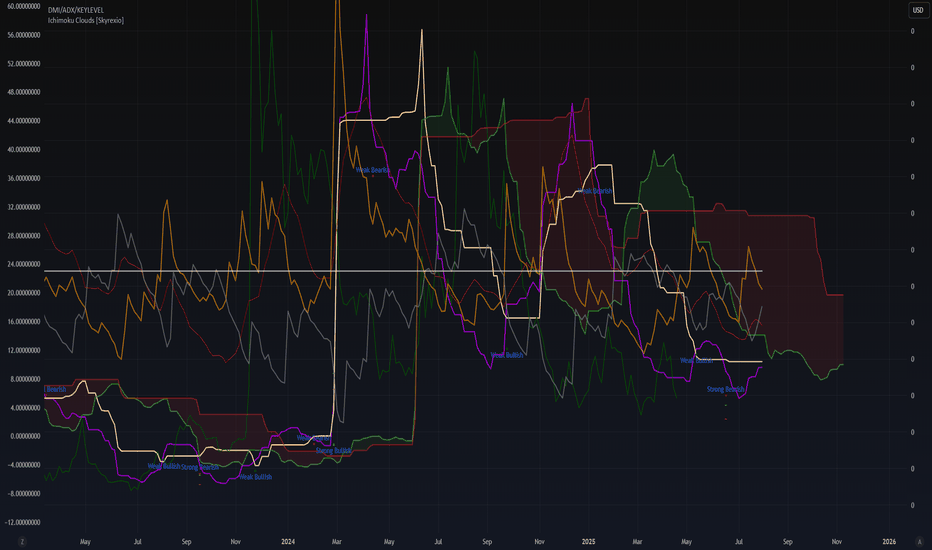The image size is (932, 550).
Task: Click the Weak Bearish label near January 2025
Action: point(595,191)
